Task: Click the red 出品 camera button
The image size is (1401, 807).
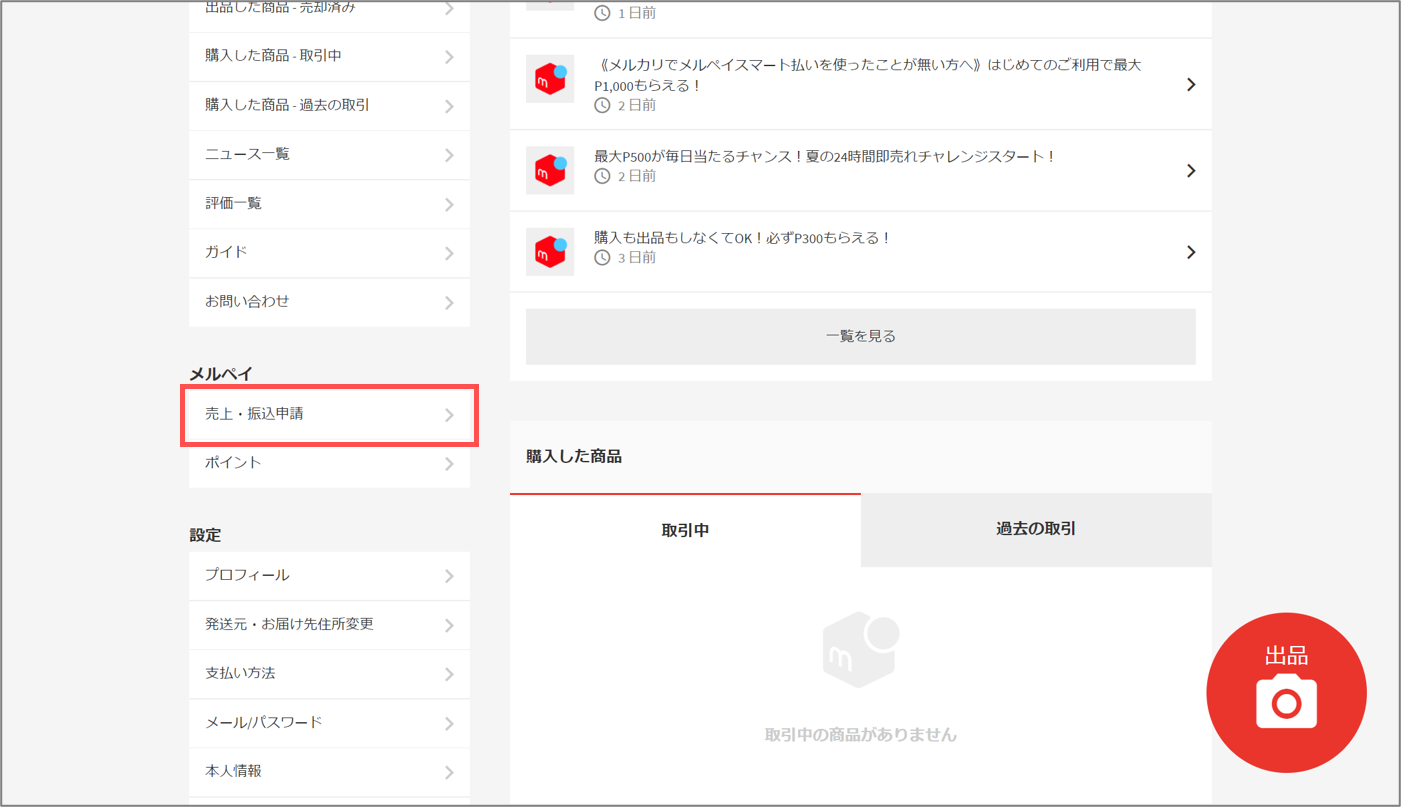Action: [x=1286, y=693]
